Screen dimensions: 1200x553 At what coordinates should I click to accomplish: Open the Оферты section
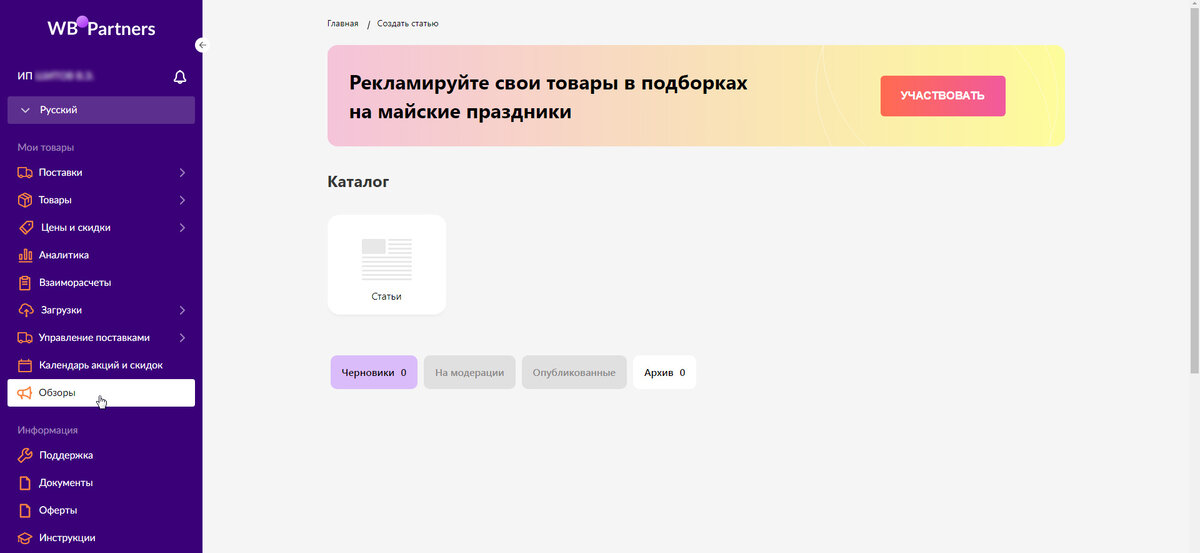tap(101, 510)
